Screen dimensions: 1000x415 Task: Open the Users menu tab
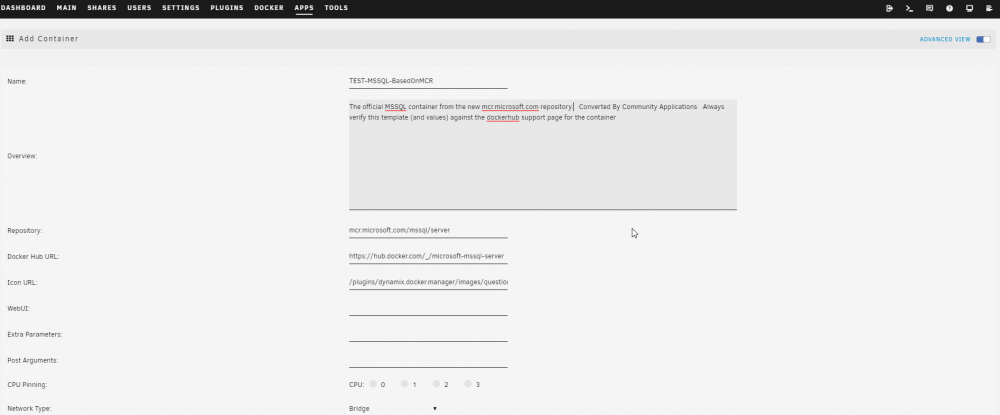coord(139,8)
